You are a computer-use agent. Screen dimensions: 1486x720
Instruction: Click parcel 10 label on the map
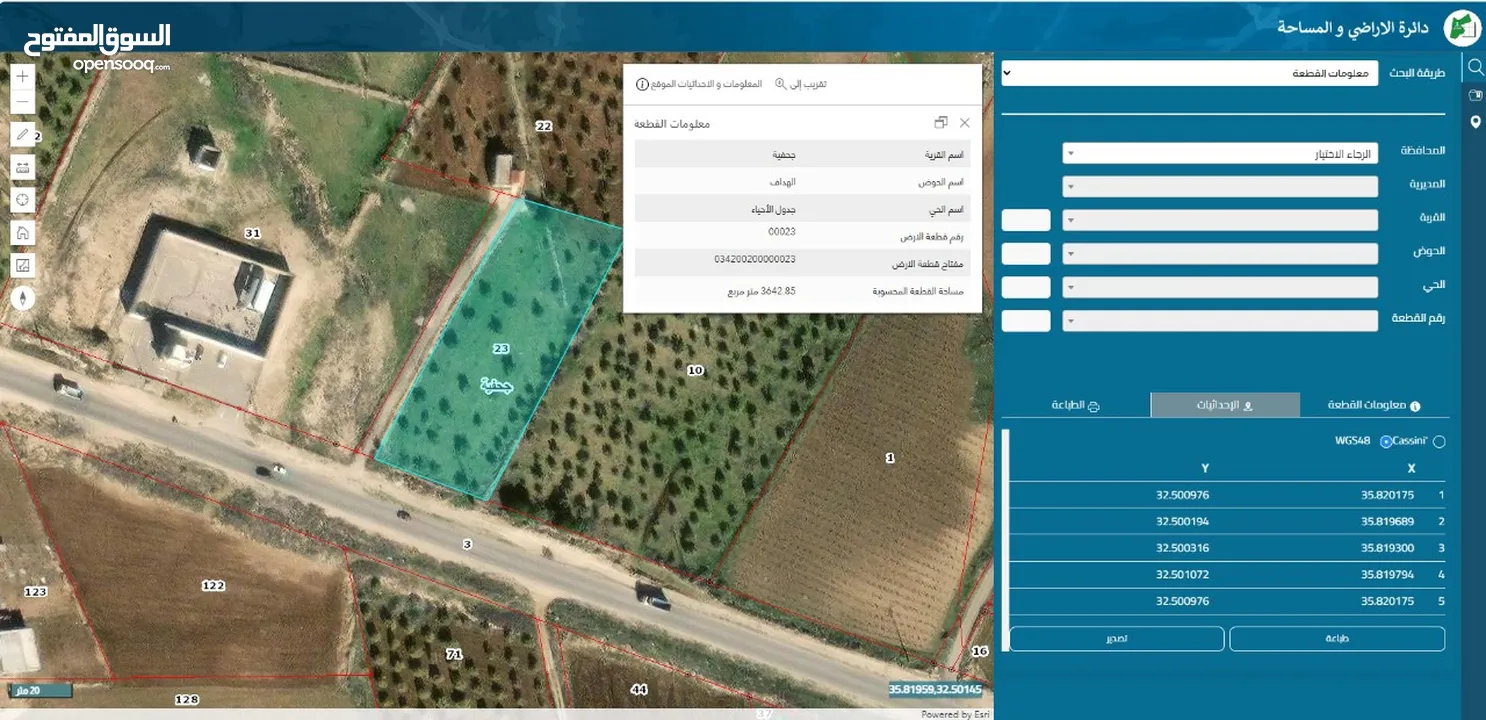pyautogui.click(x=695, y=370)
